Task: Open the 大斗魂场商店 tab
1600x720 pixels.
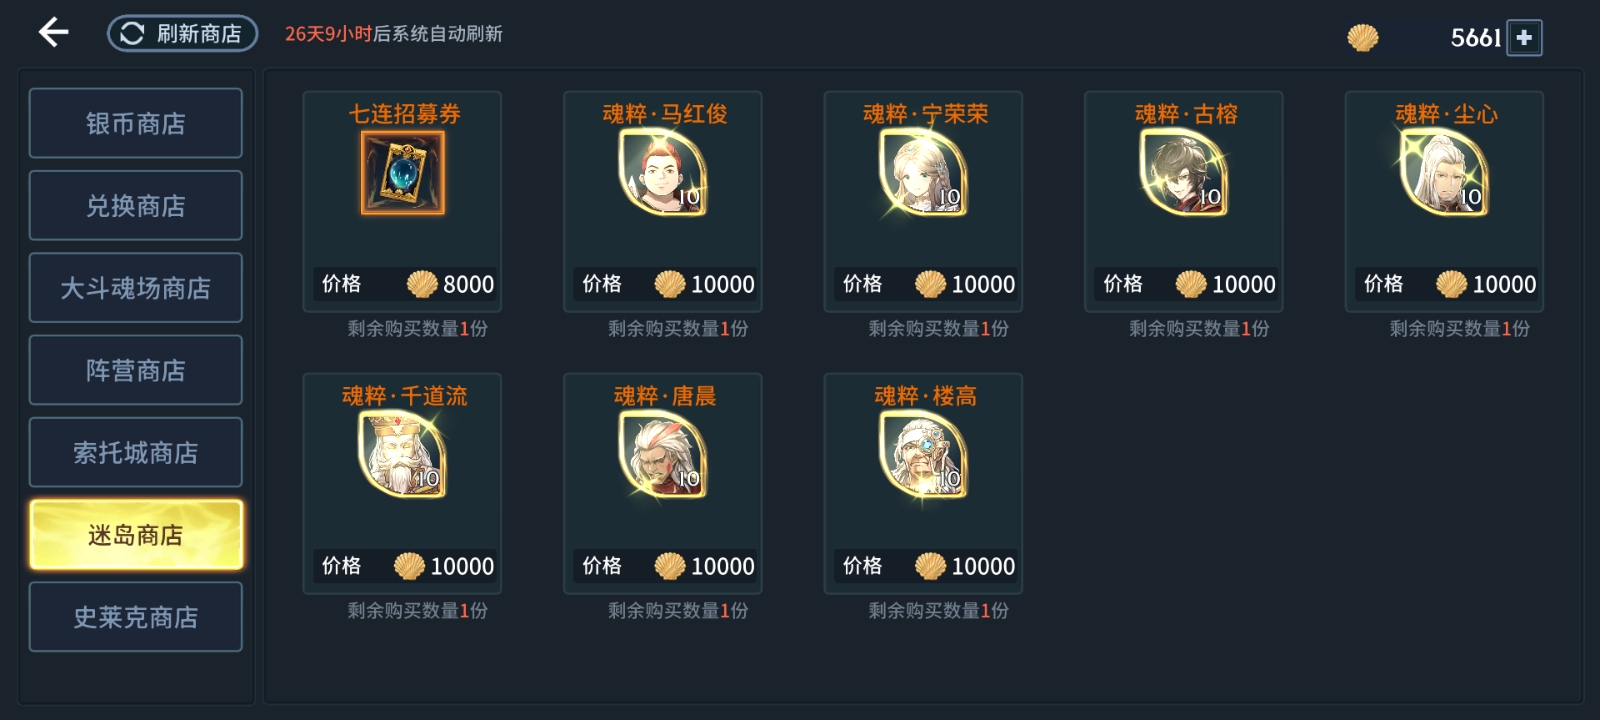Action: coord(136,288)
